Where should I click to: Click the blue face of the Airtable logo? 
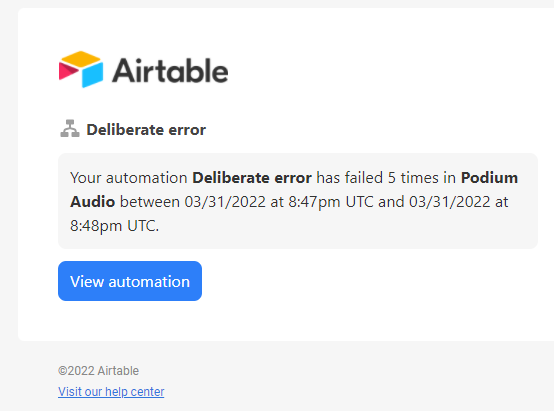pos(93,75)
